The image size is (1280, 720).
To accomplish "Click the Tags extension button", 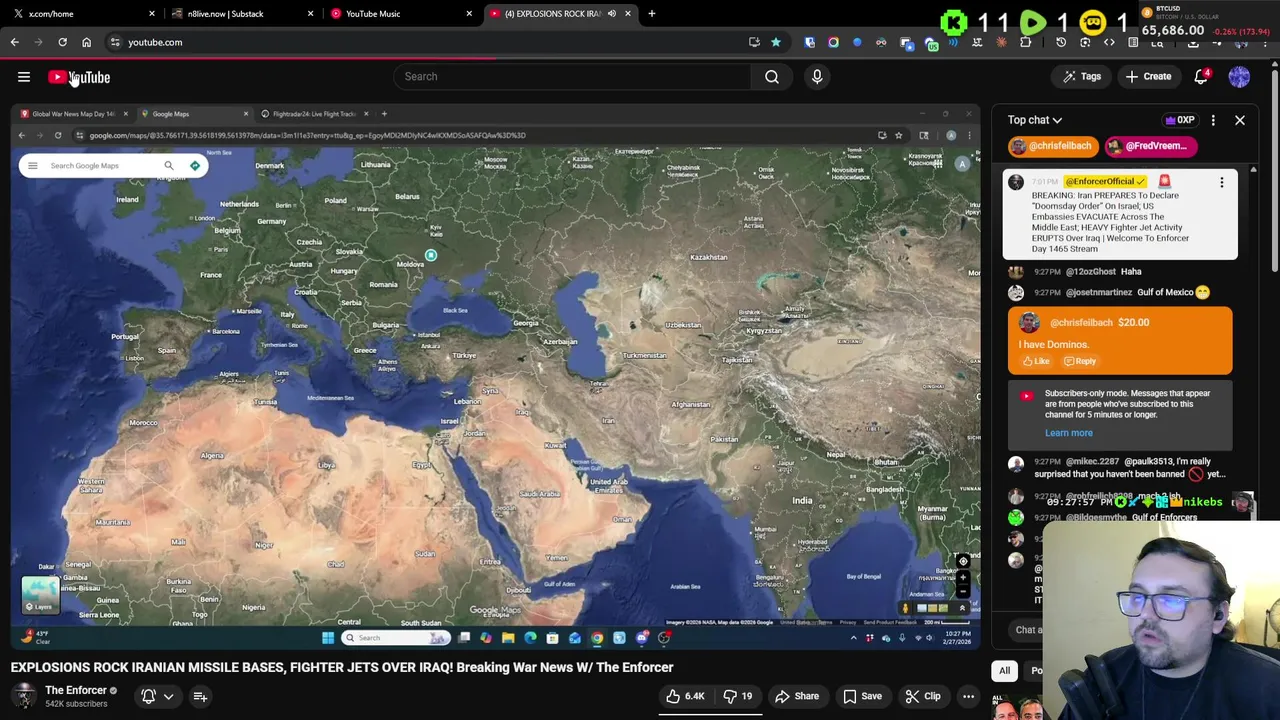I will pos(1081,77).
